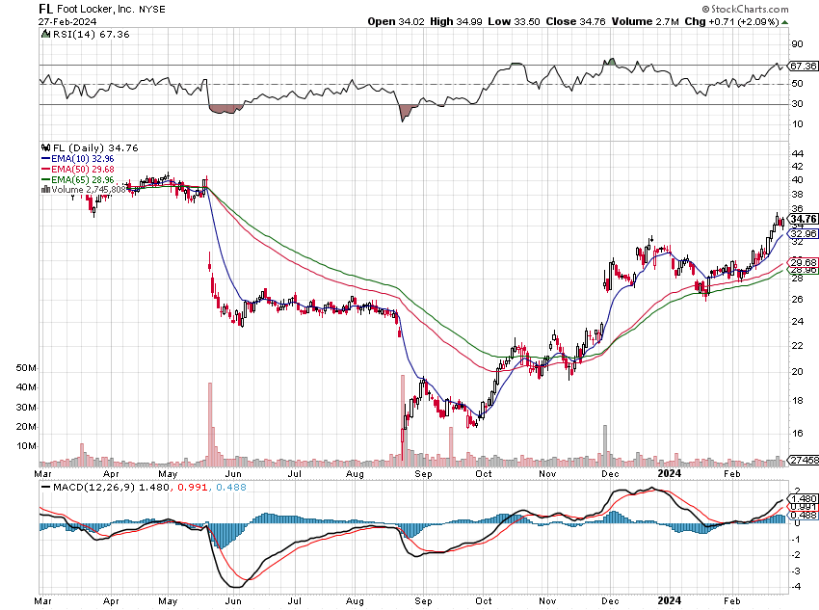Click the tall volume spike bar in late May

coord(210,424)
